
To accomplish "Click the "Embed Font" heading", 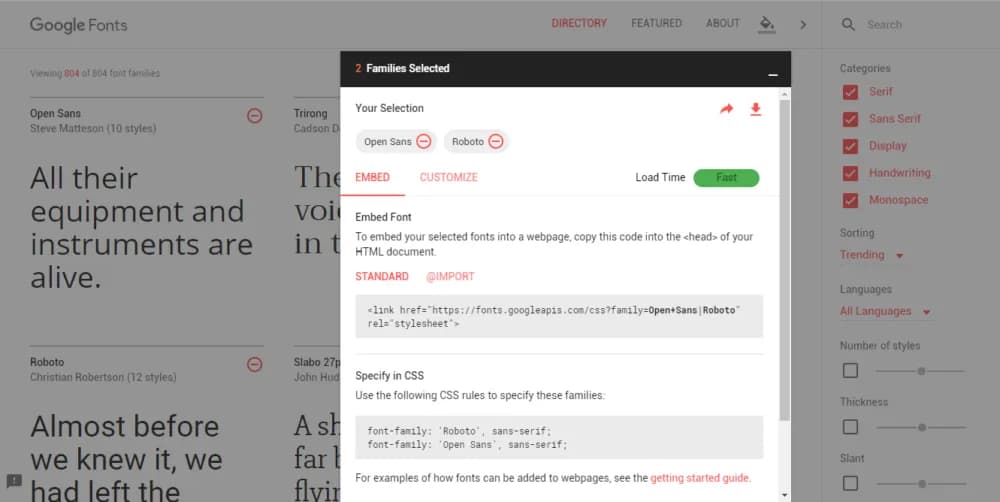I will [383, 217].
